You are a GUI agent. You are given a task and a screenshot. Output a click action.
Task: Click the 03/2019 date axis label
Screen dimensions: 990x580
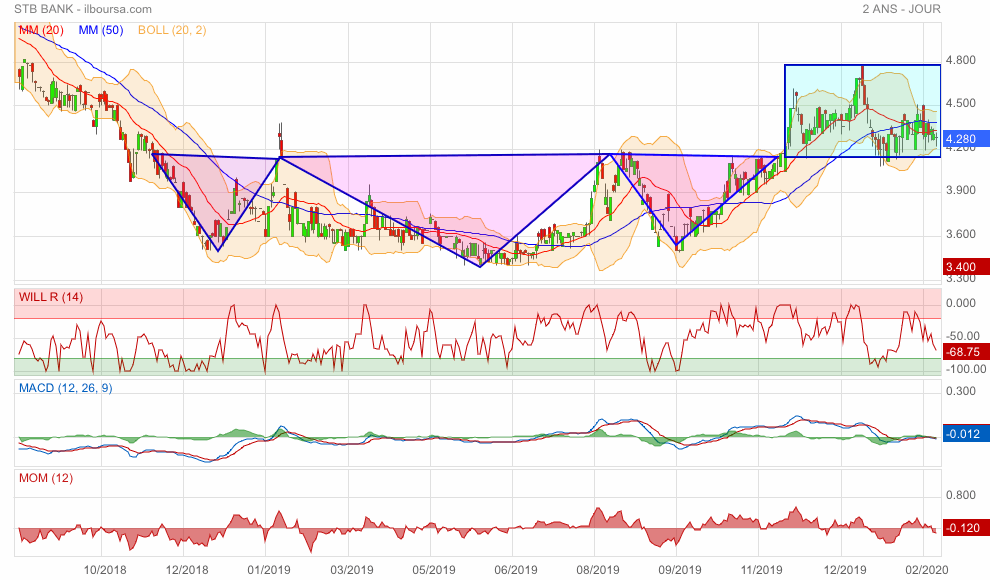(x=352, y=570)
